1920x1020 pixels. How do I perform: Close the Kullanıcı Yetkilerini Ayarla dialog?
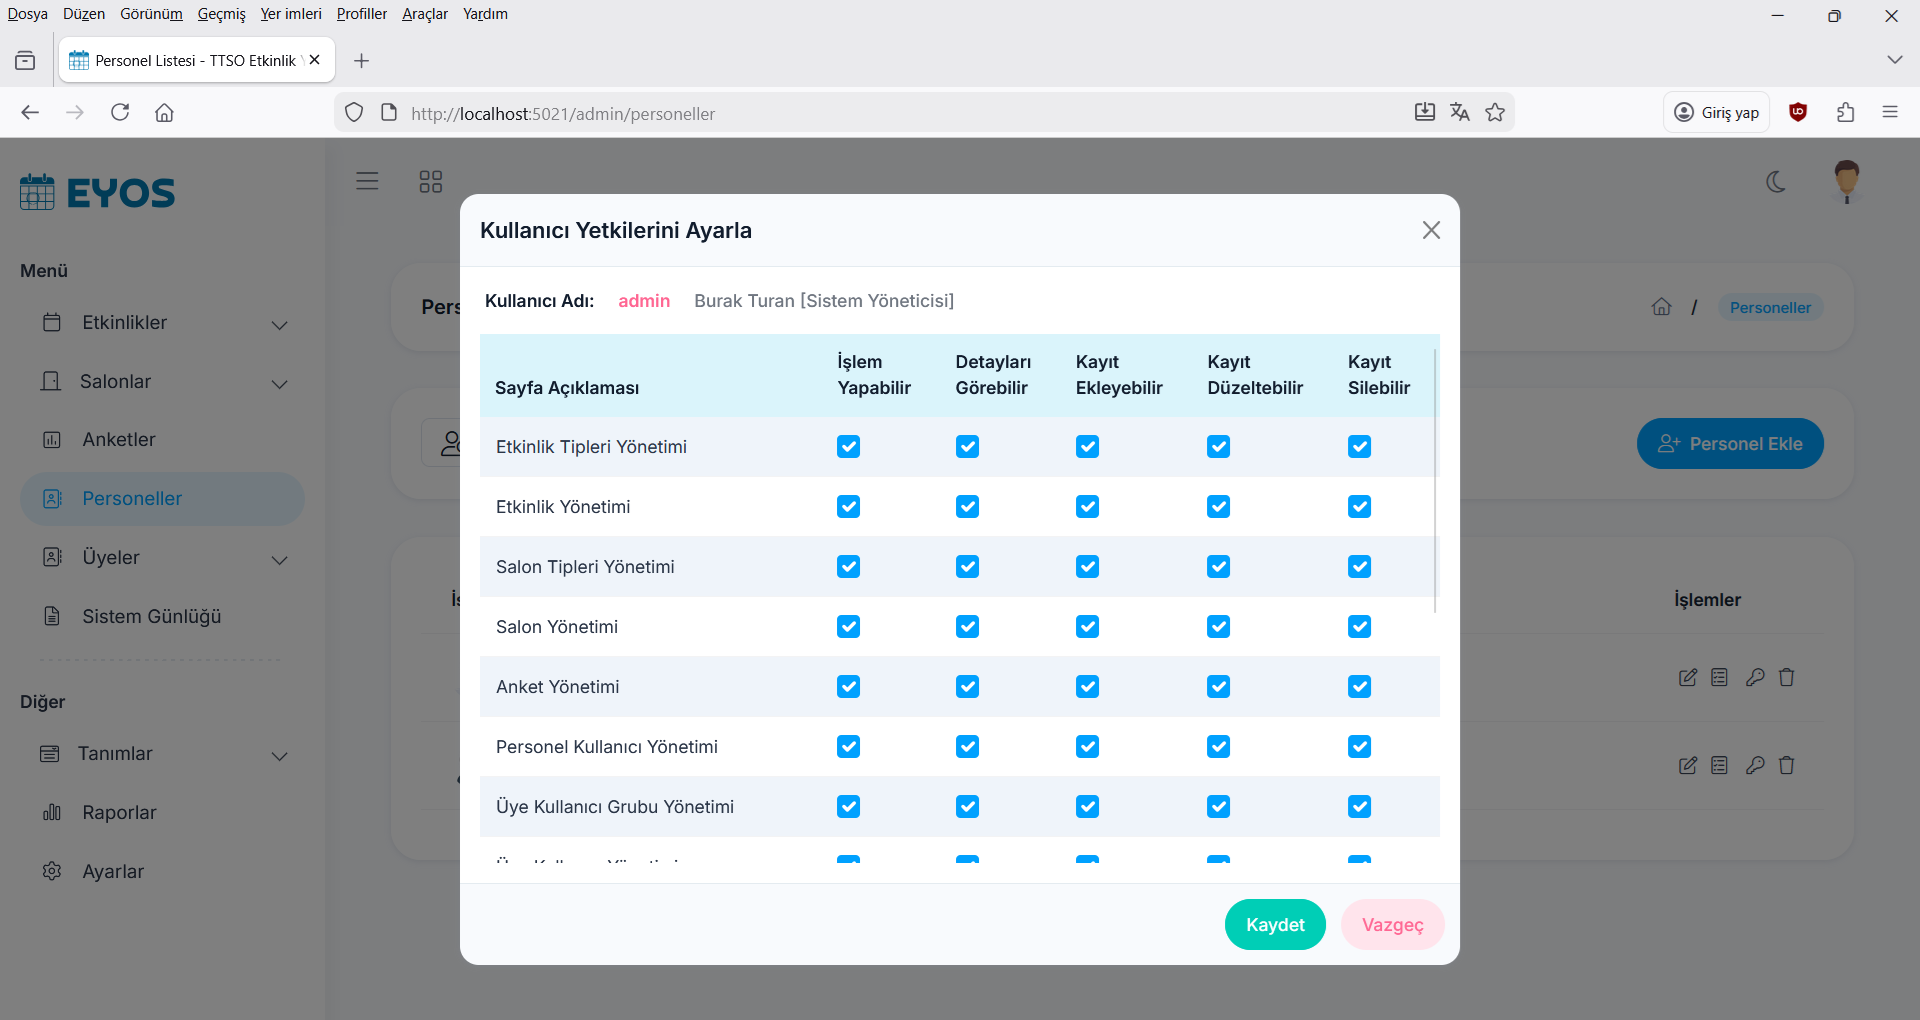(1431, 230)
